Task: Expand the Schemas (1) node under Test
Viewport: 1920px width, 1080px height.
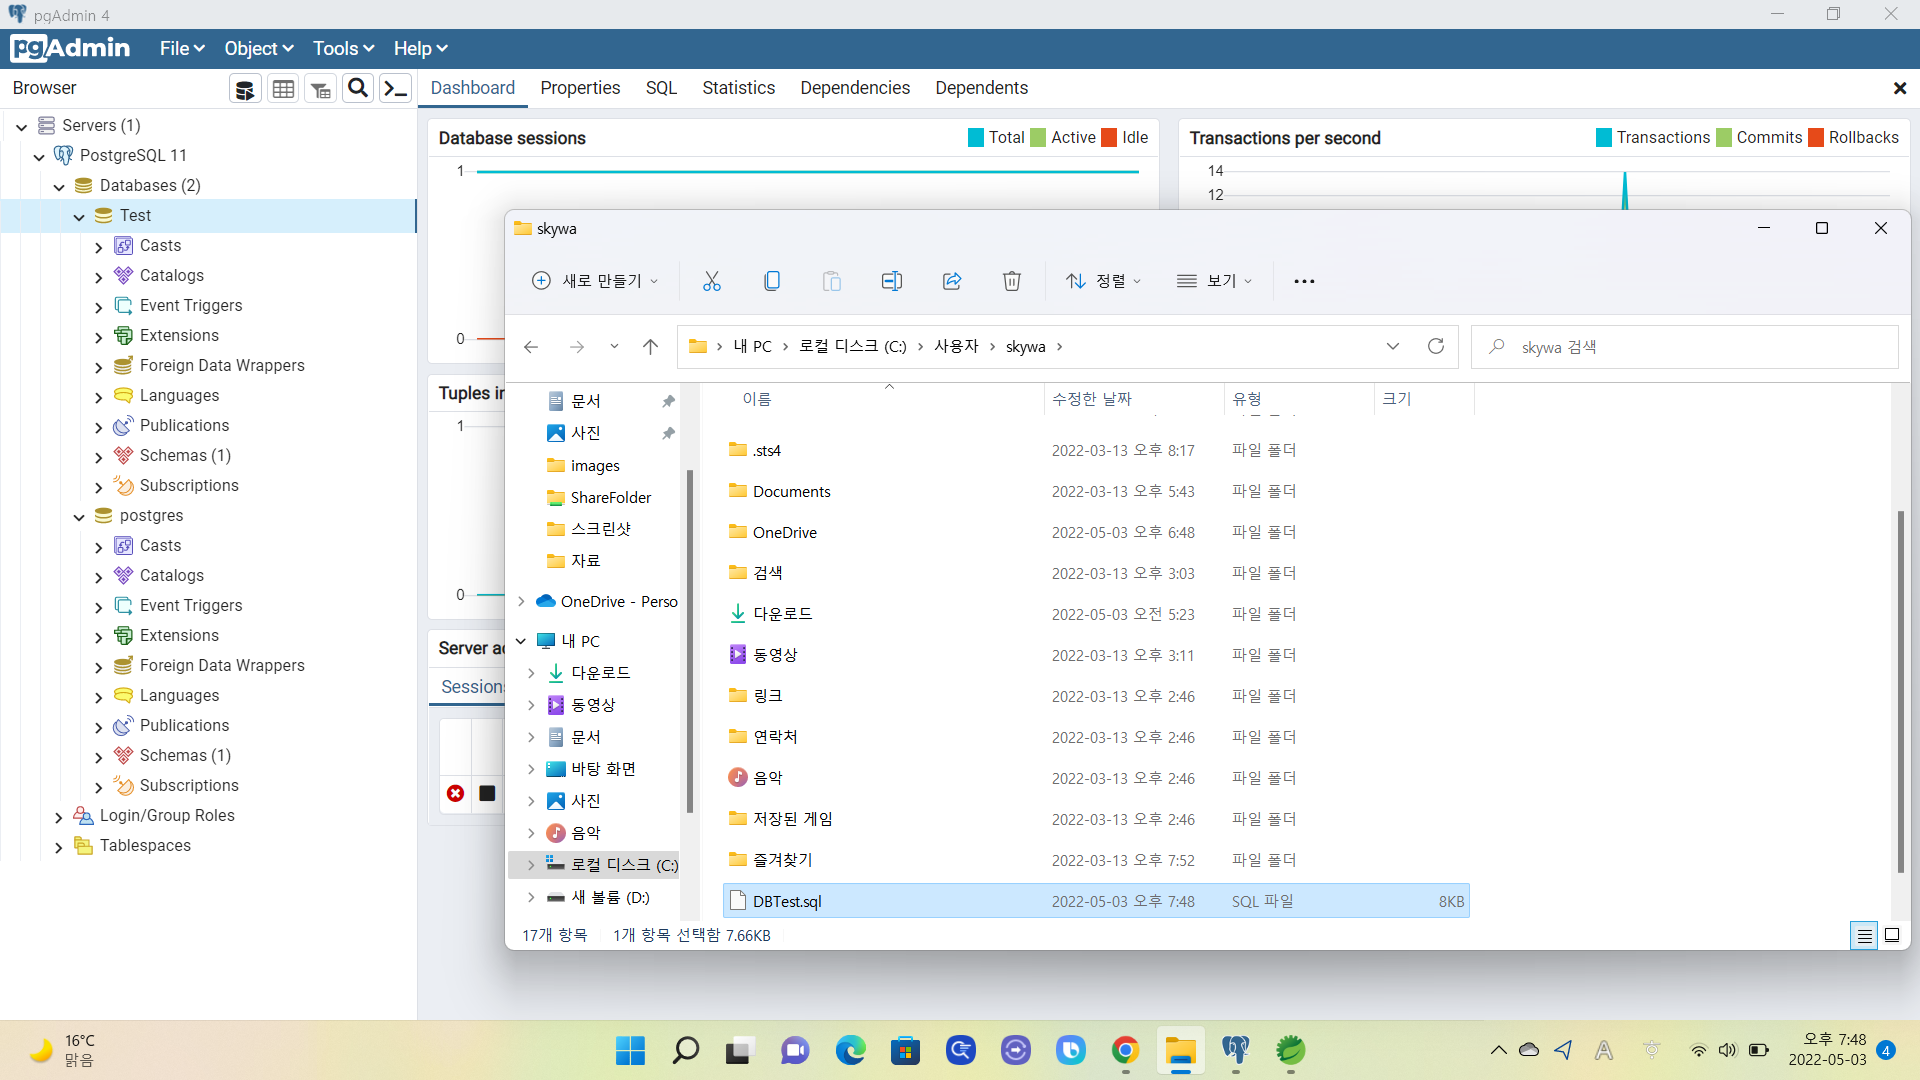Action: (x=98, y=457)
